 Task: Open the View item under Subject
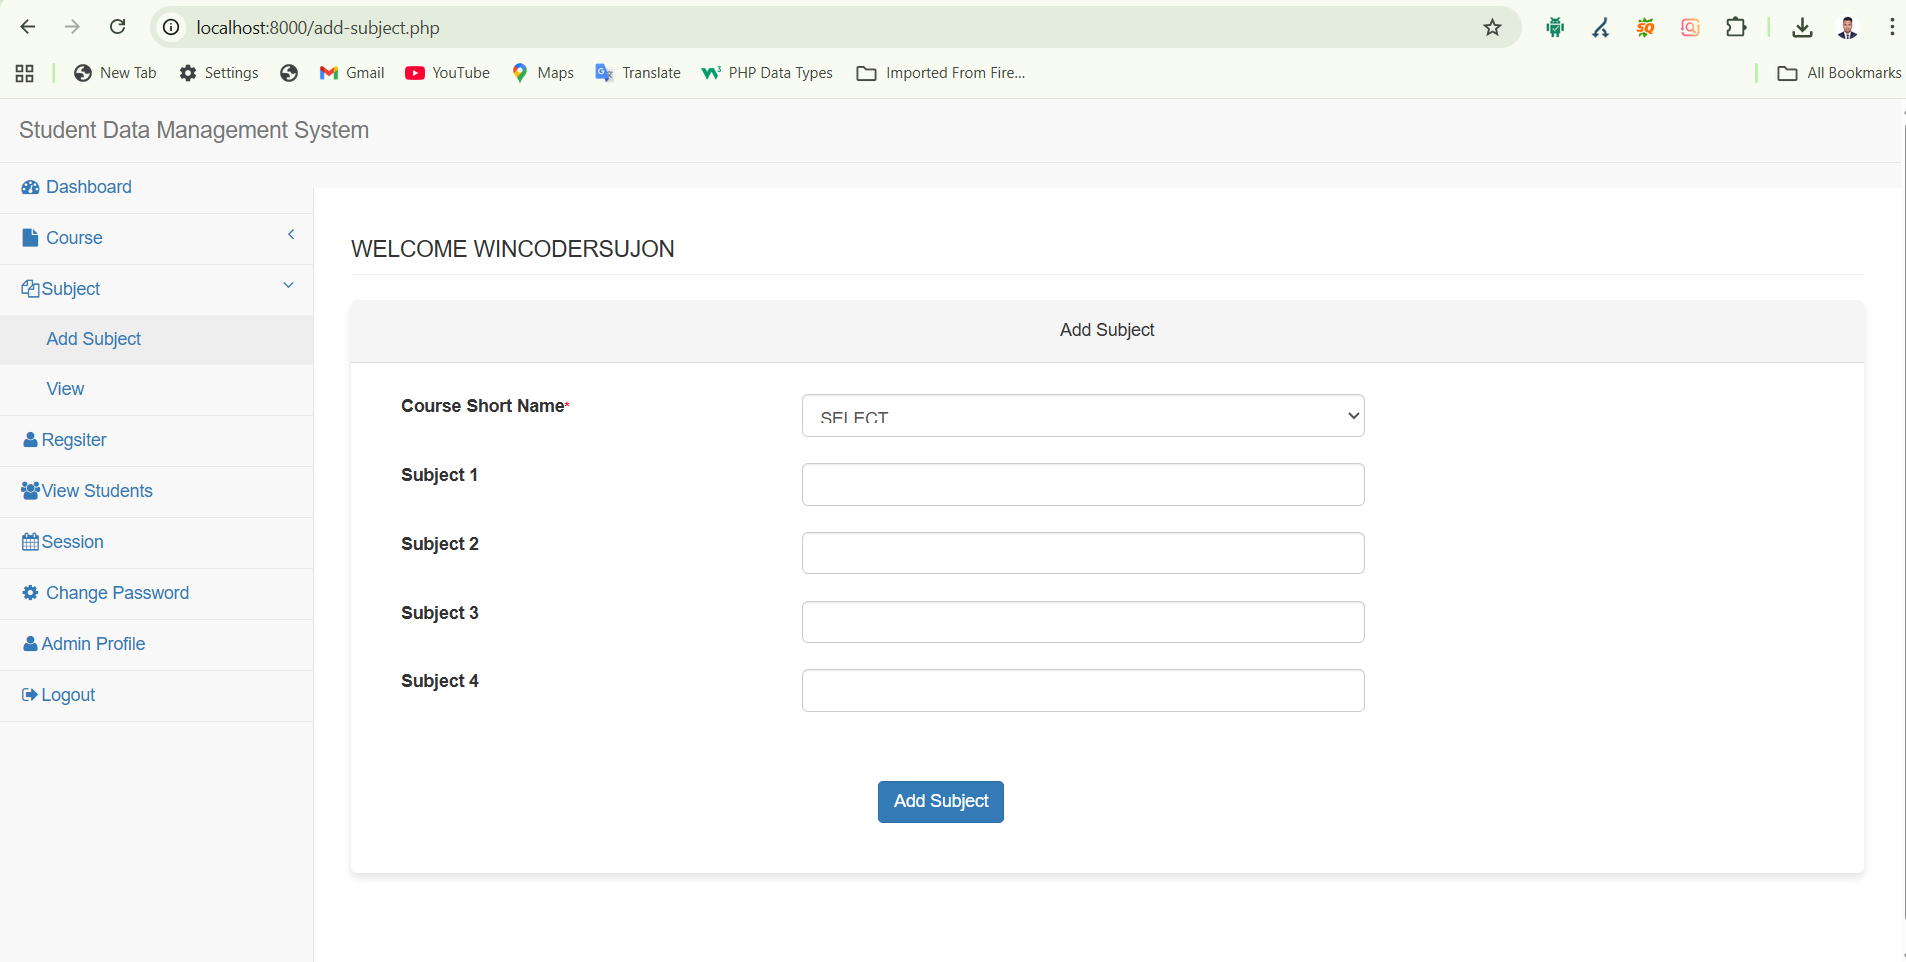tap(65, 389)
